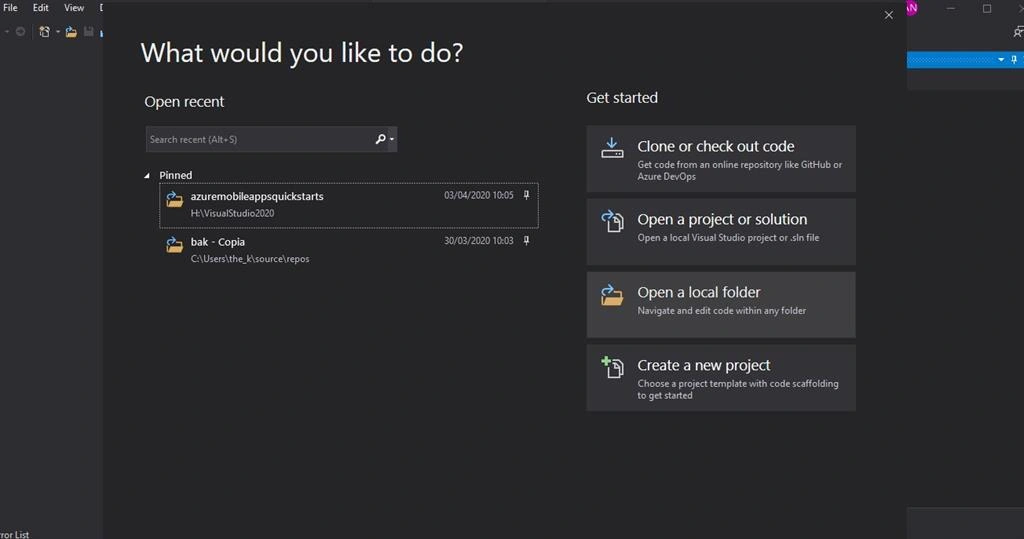Click folder icon of bak - Copia
1024x539 pixels.
174,244
